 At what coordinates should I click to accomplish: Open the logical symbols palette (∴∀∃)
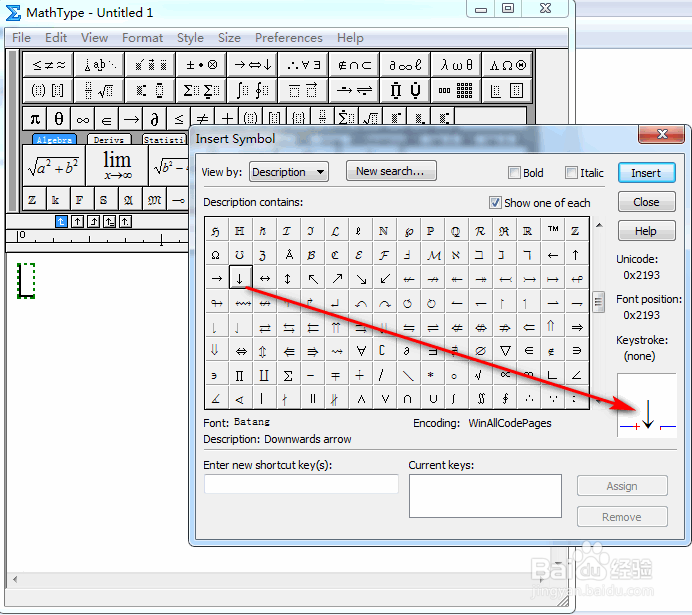tap(303, 65)
